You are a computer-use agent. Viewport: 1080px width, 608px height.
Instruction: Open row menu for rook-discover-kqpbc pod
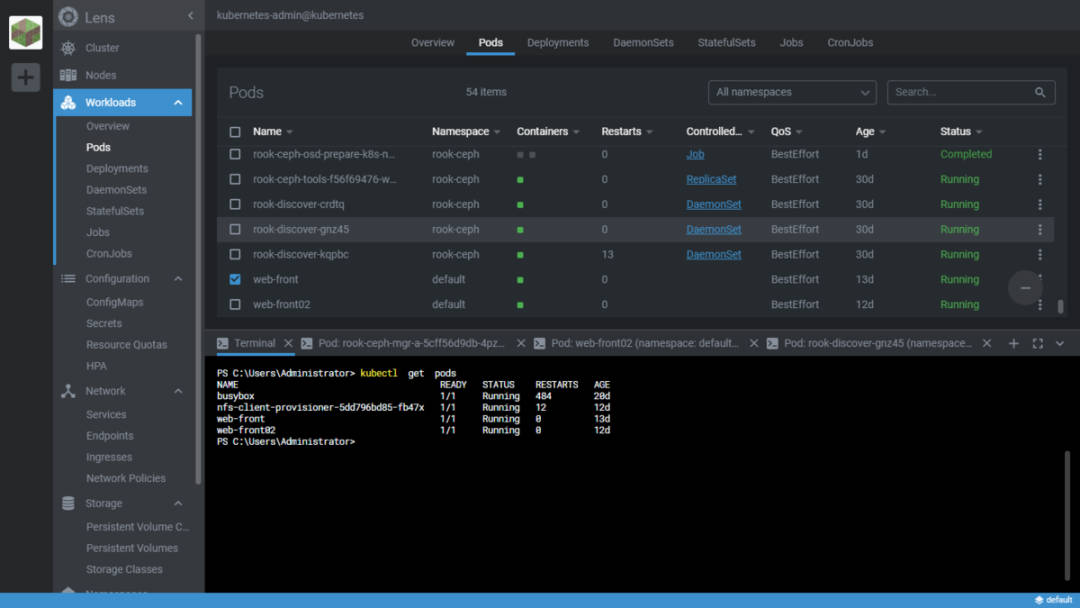coord(1040,255)
